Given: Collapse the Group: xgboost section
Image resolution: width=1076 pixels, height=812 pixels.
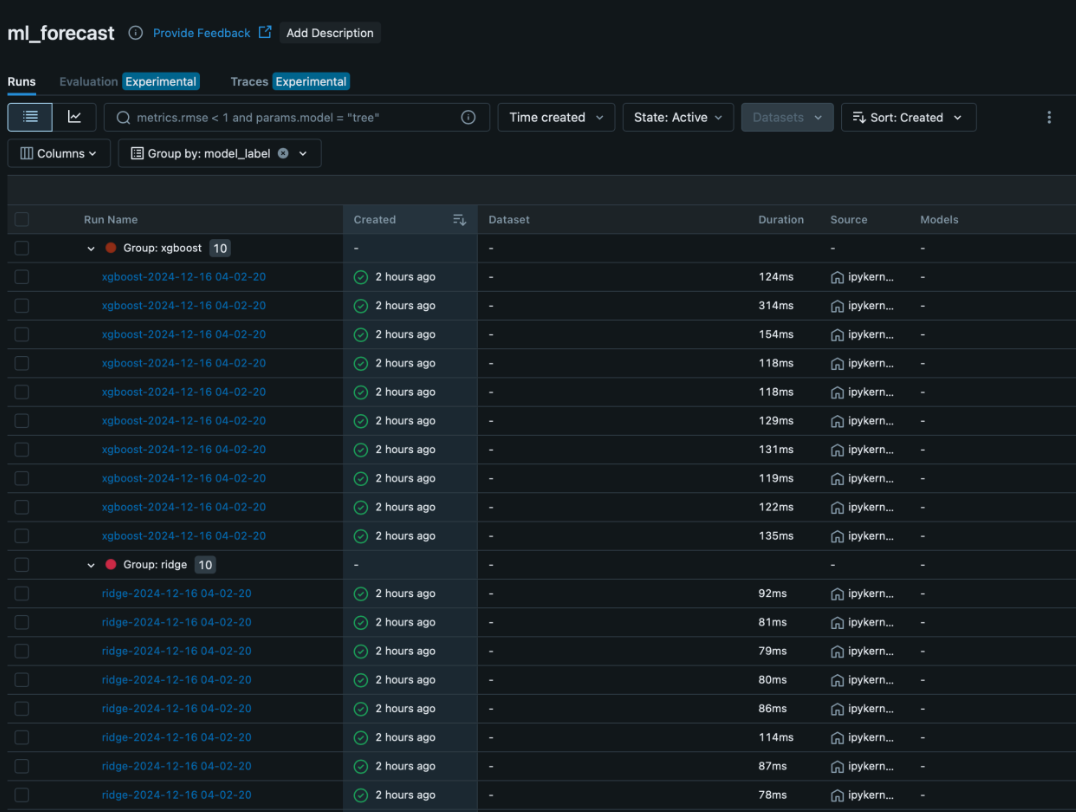Looking at the screenshot, I should [x=90, y=247].
